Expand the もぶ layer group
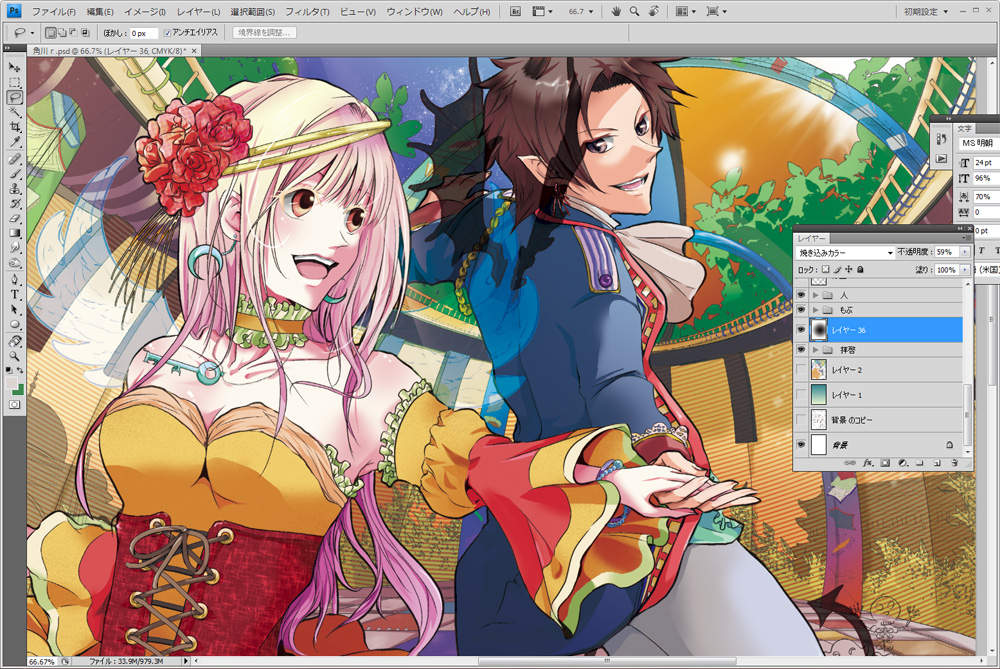This screenshot has width=1000, height=669. tap(815, 310)
